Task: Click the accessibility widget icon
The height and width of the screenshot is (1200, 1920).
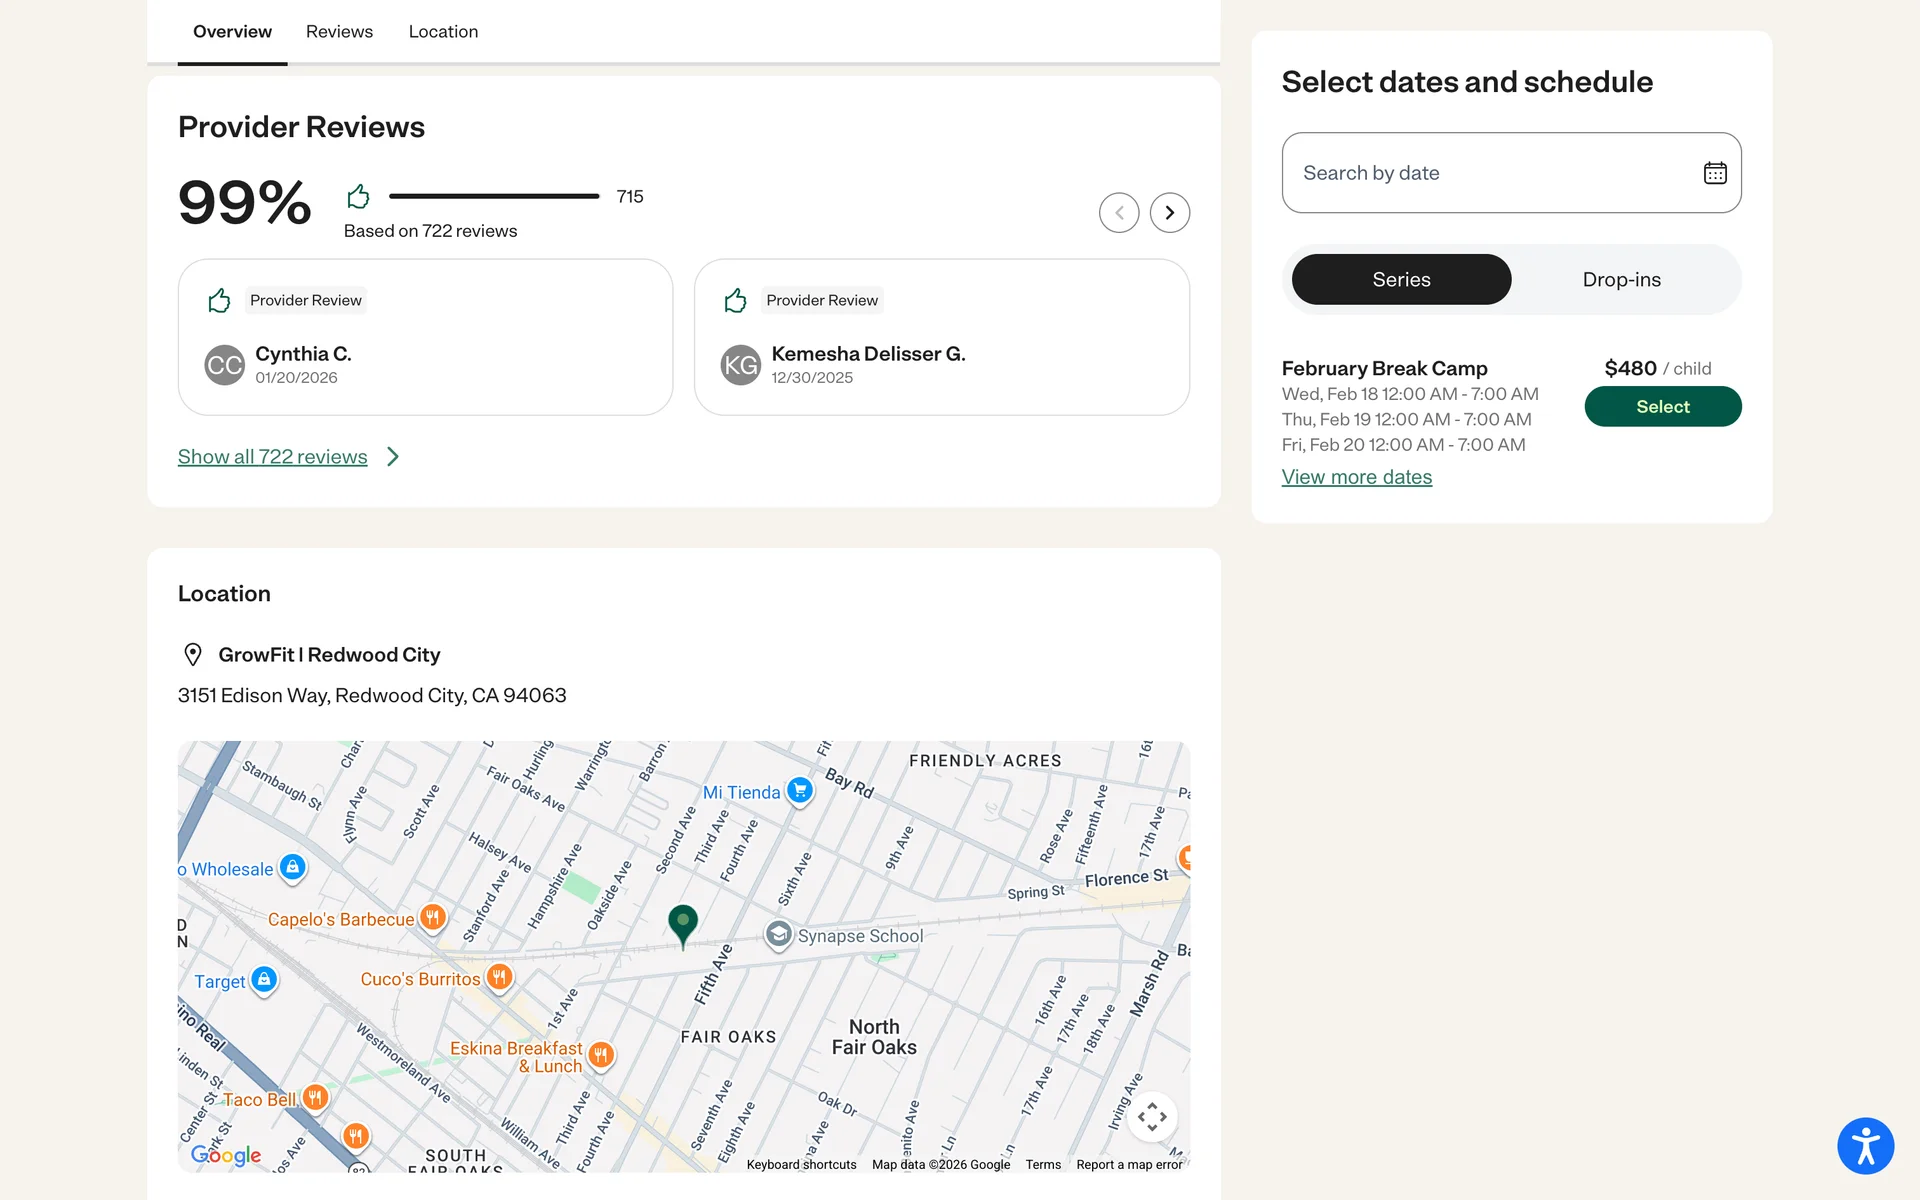Action: pos(1865,1145)
